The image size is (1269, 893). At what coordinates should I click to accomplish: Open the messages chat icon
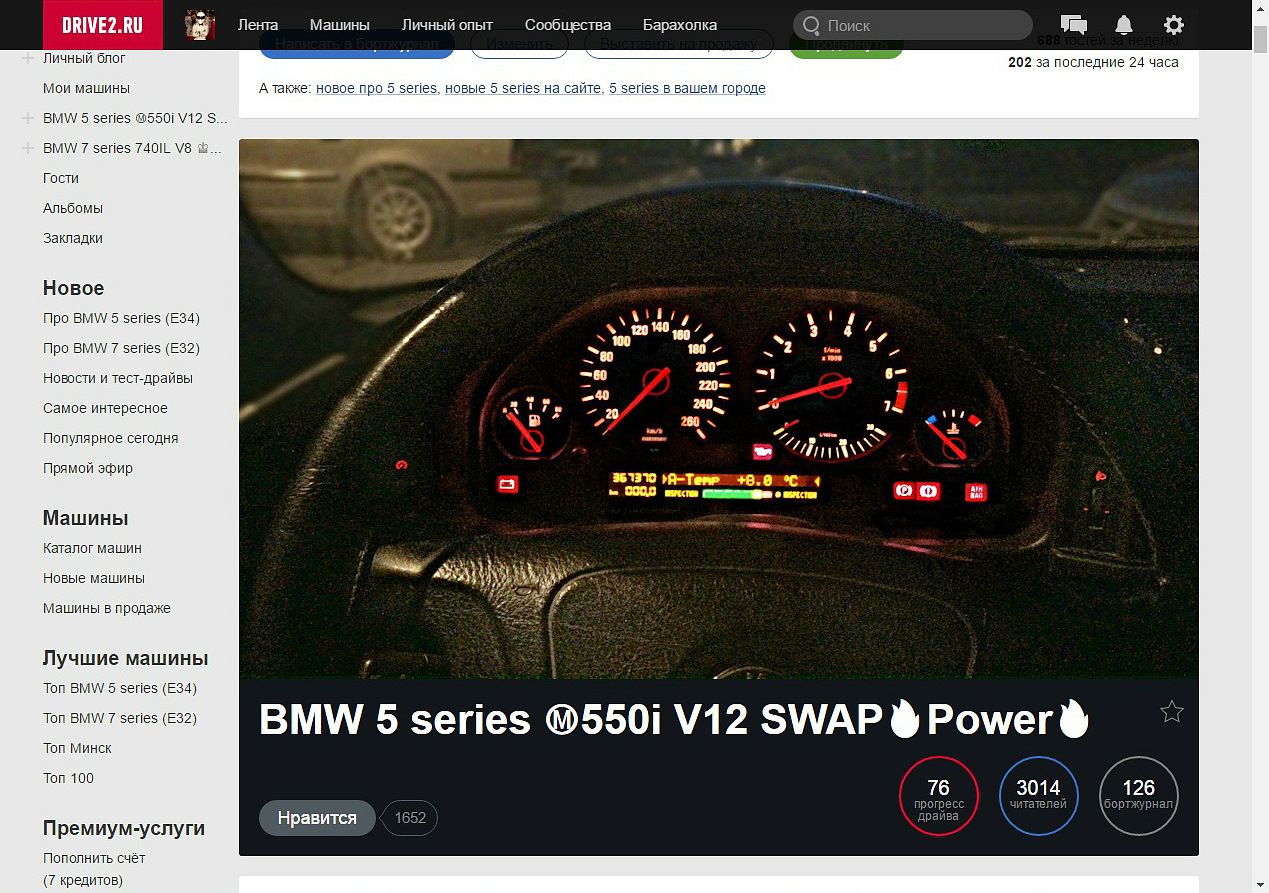click(1073, 25)
